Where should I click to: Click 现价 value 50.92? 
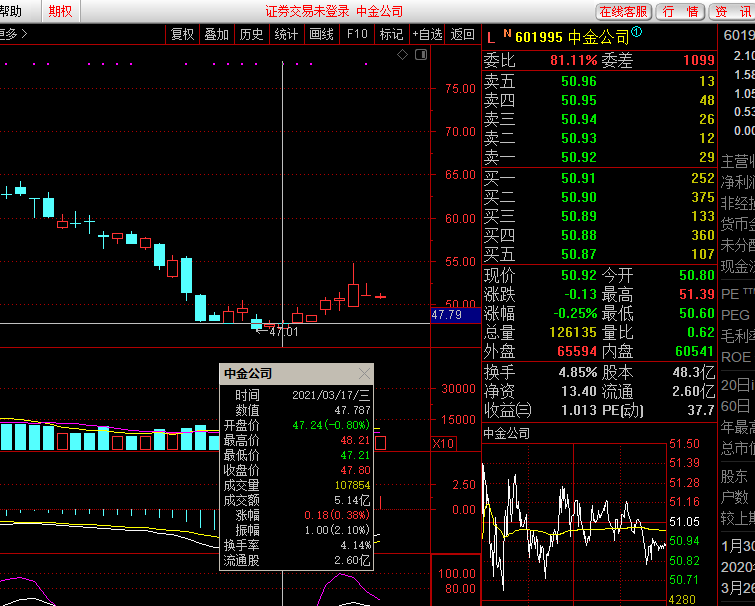click(x=579, y=275)
